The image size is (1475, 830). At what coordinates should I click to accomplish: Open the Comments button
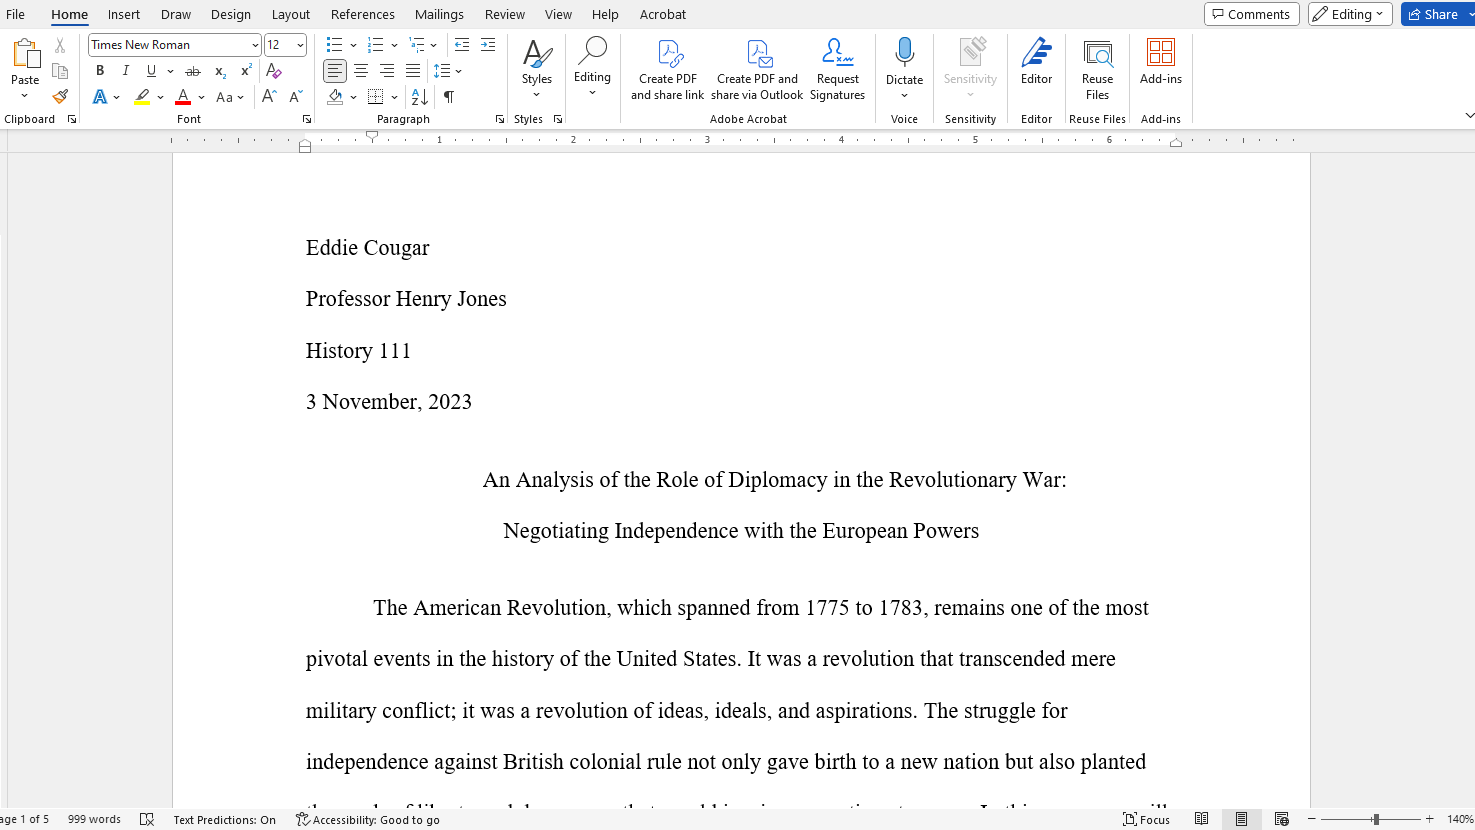tap(1251, 14)
